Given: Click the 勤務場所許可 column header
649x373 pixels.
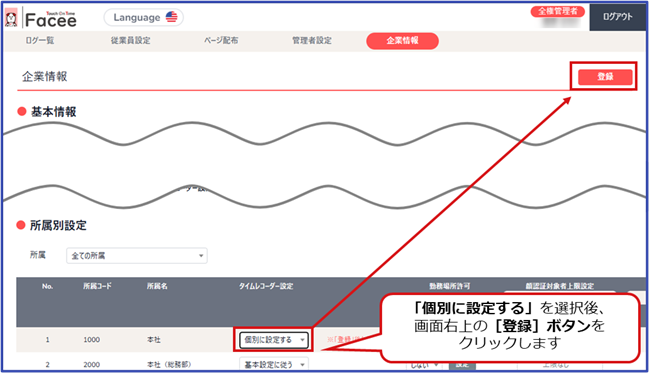Looking at the screenshot, I should coord(449,286).
